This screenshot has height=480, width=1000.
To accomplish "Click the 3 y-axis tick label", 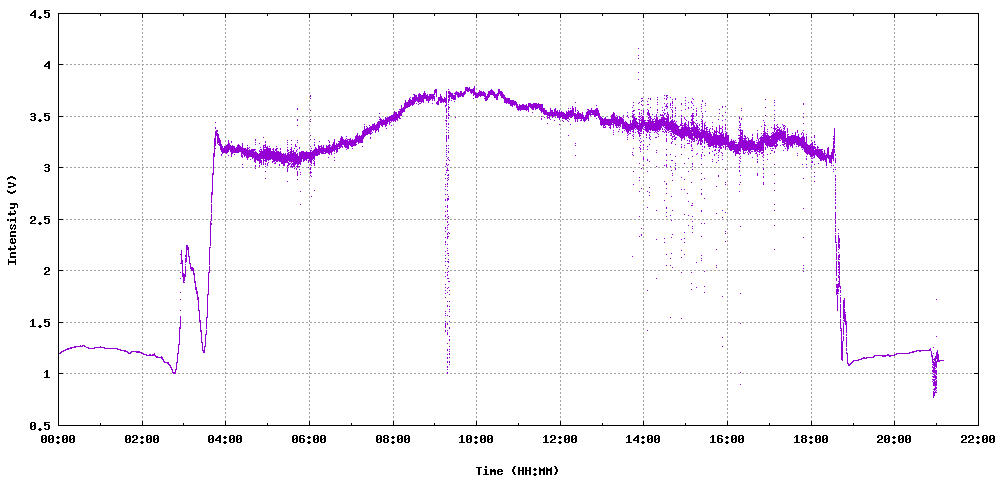I will pos(47,168).
